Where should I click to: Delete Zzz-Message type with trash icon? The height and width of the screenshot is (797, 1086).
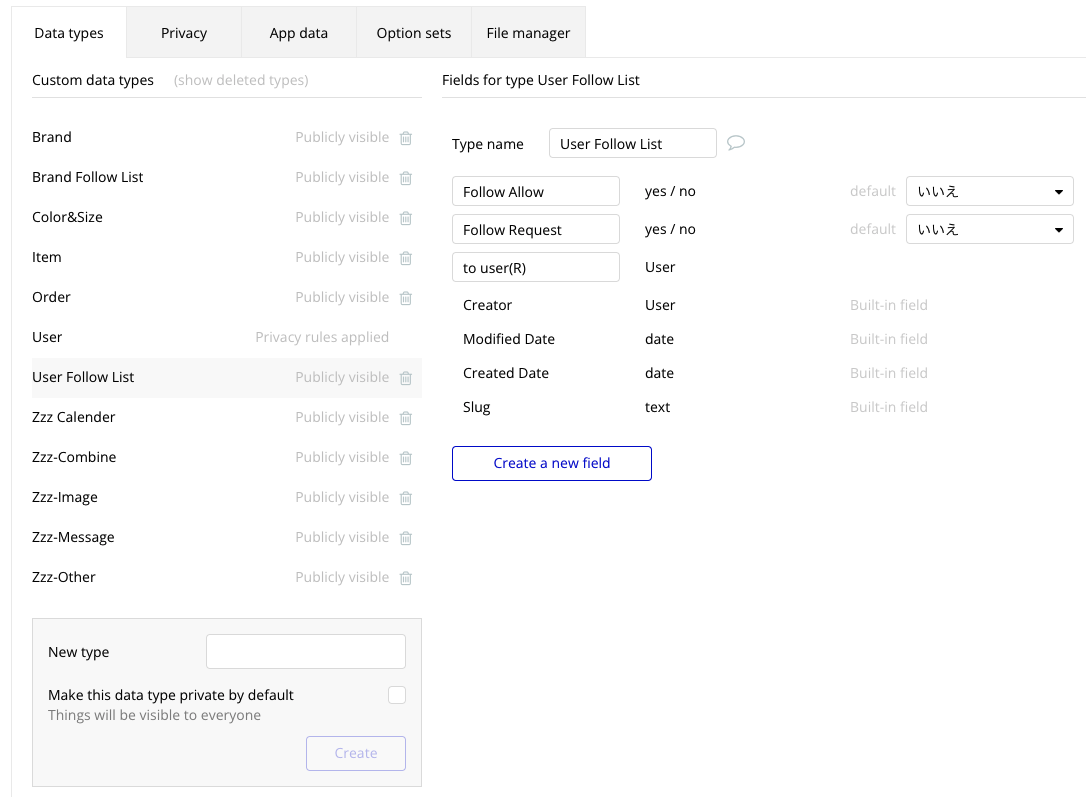[406, 538]
